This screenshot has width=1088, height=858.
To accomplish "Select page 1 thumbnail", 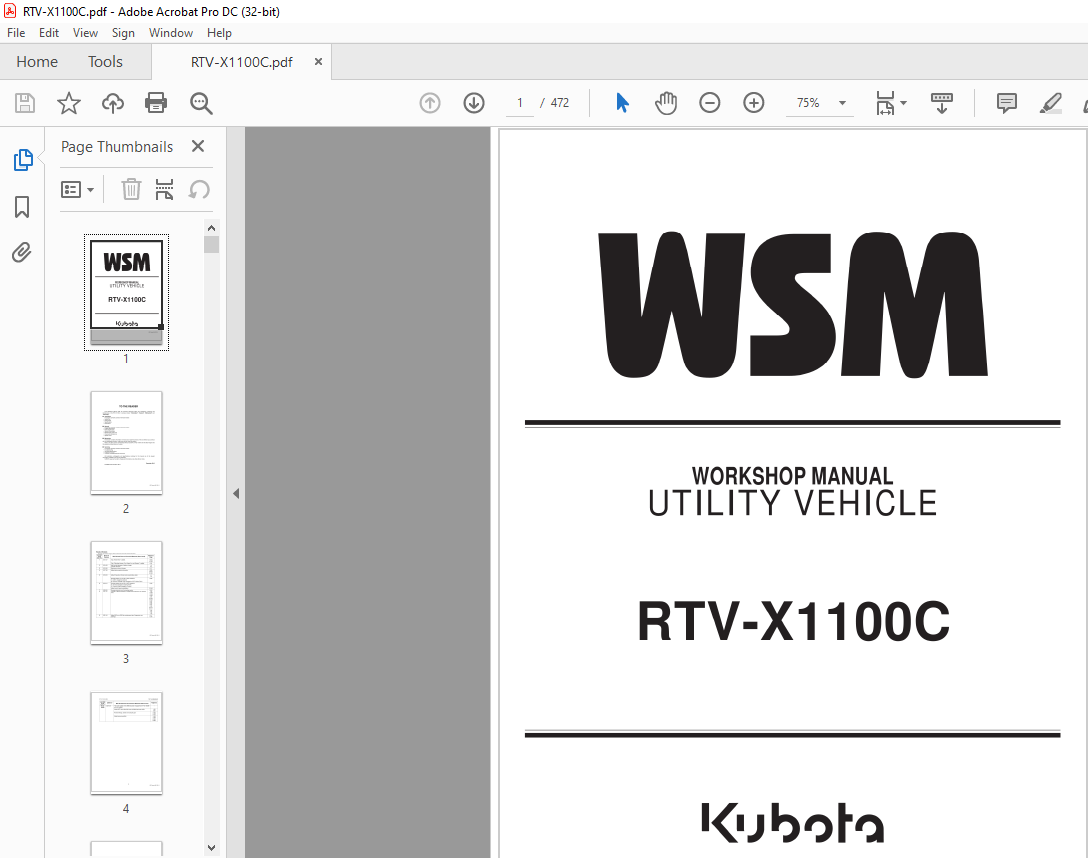I will (126, 291).
